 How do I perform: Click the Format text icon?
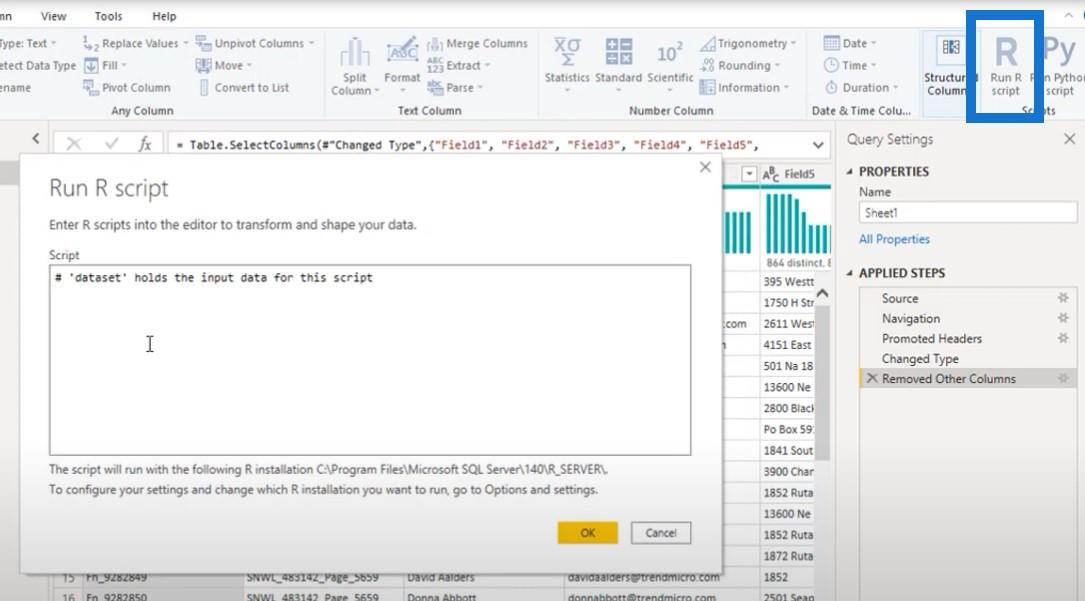tap(402, 60)
